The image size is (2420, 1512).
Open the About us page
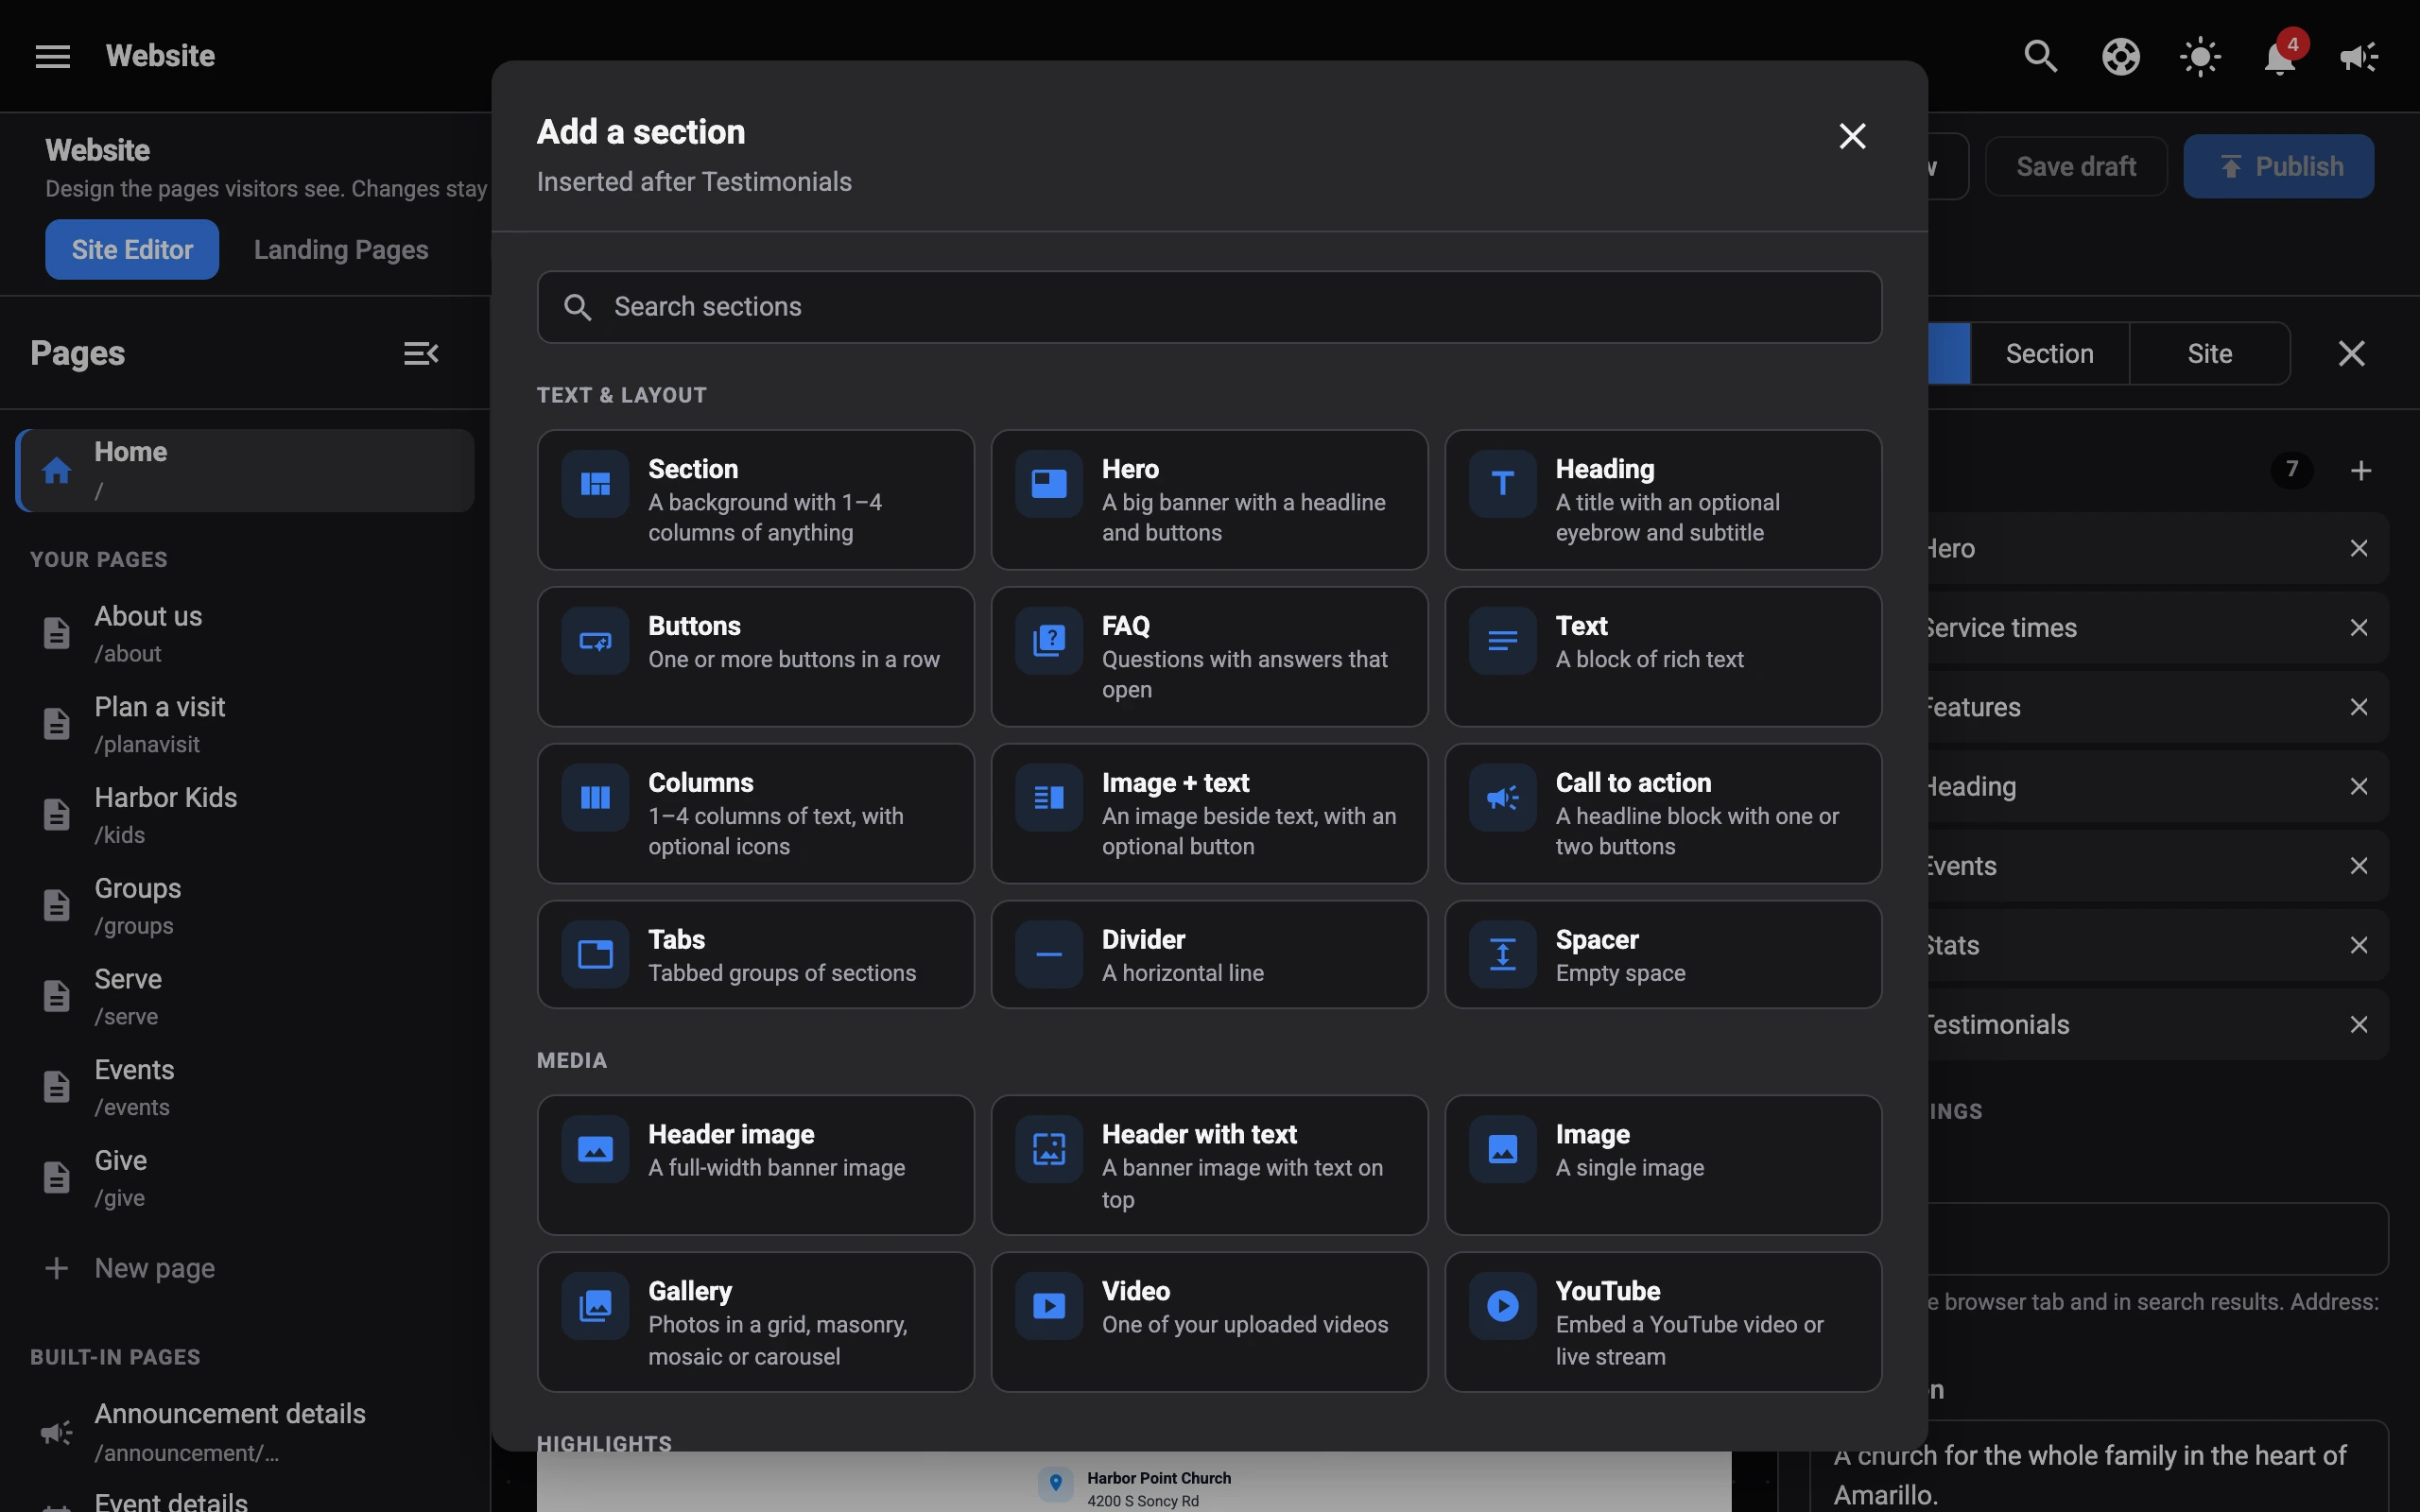point(245,633)
